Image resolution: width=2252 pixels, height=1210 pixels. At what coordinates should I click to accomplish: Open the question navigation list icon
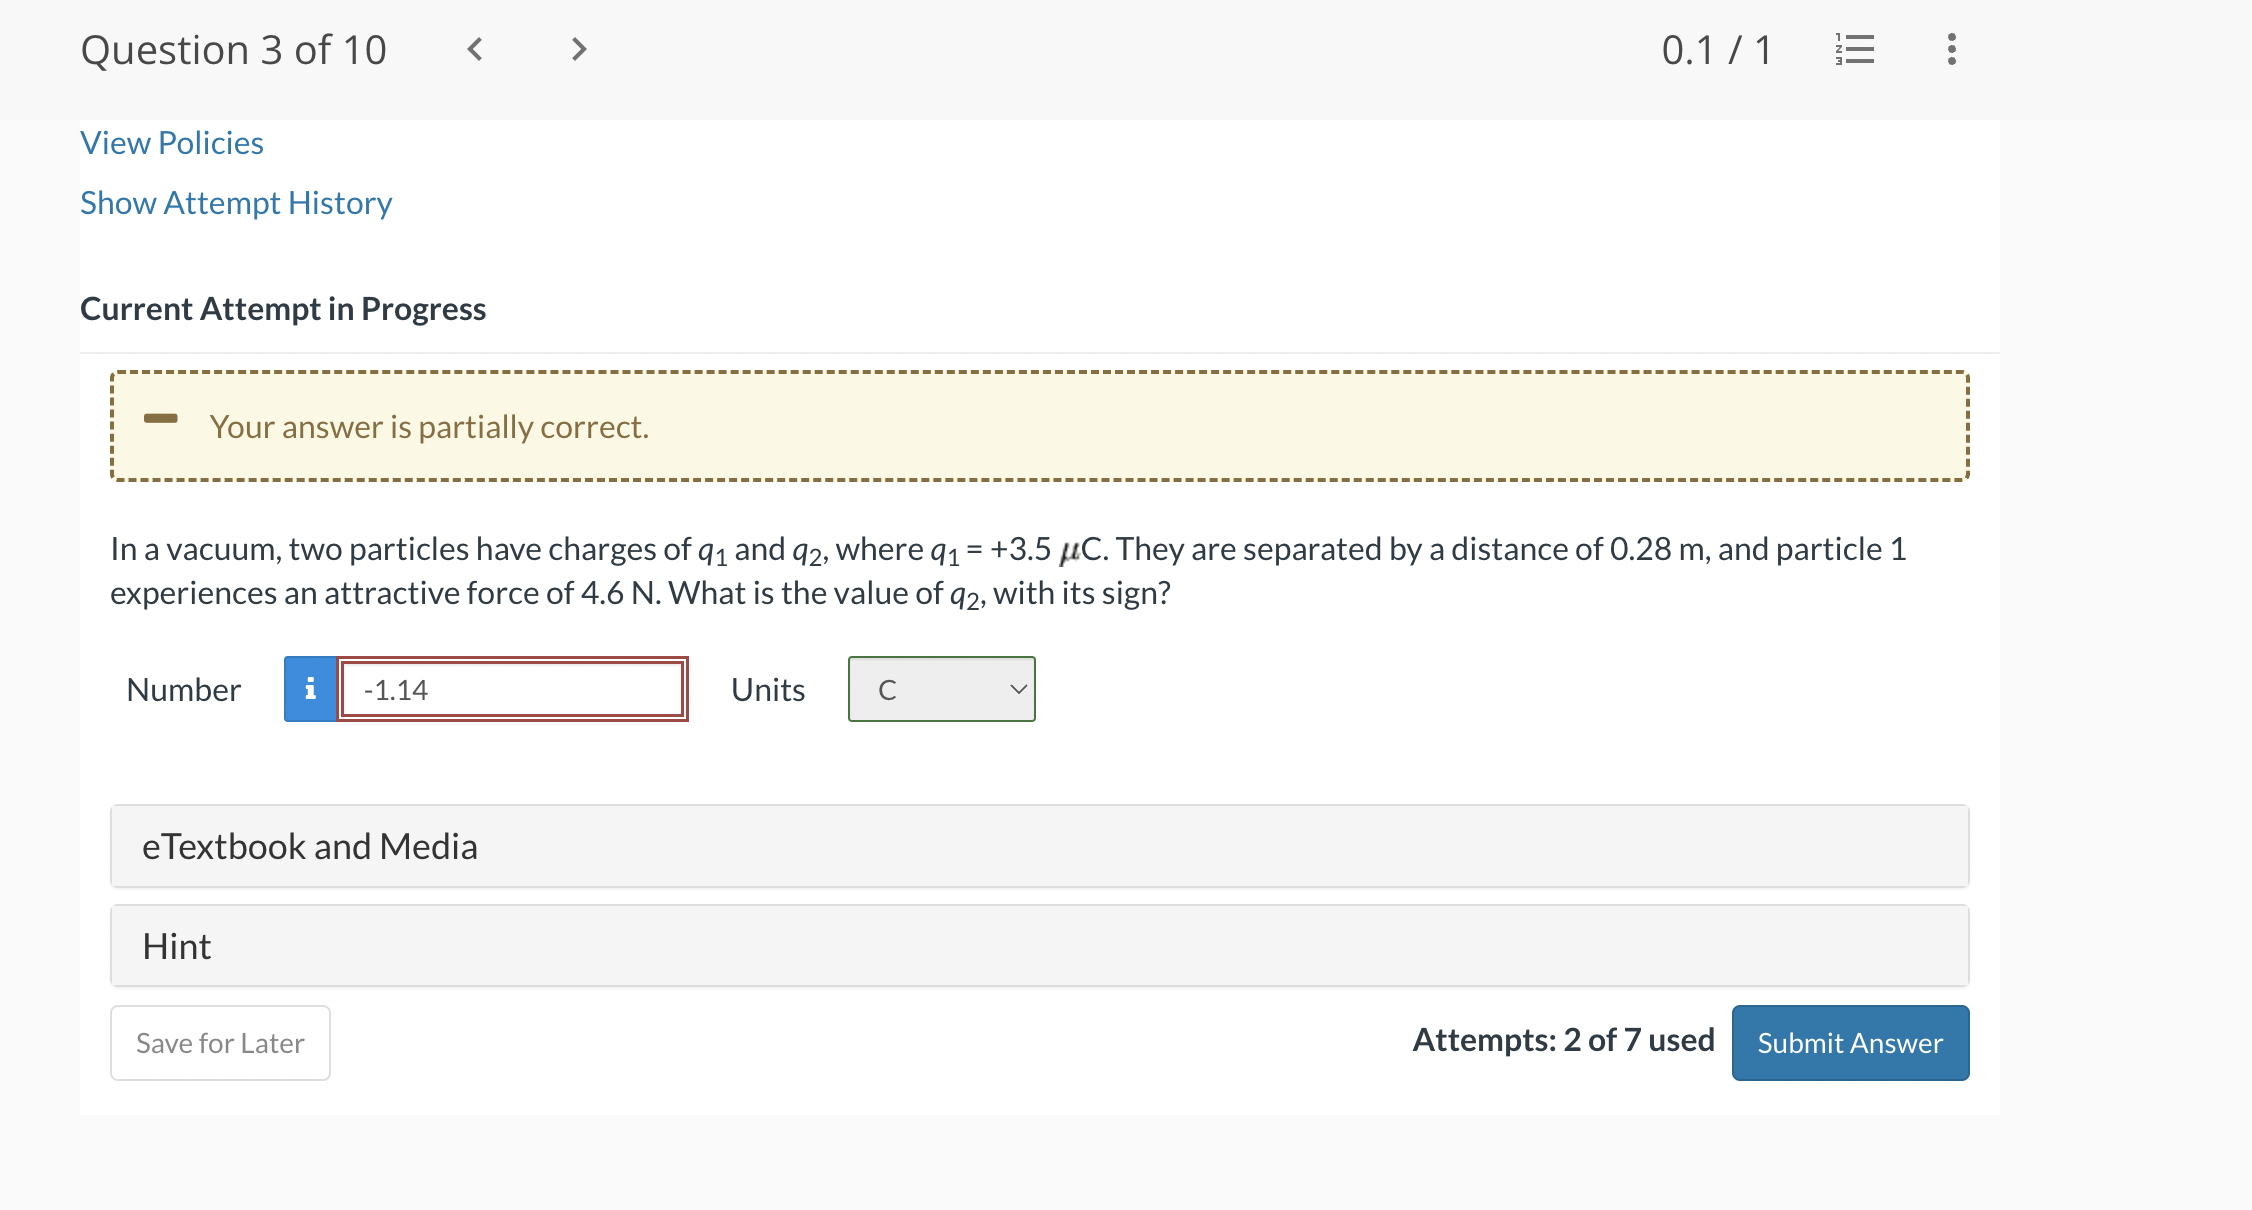point(1855,48)
